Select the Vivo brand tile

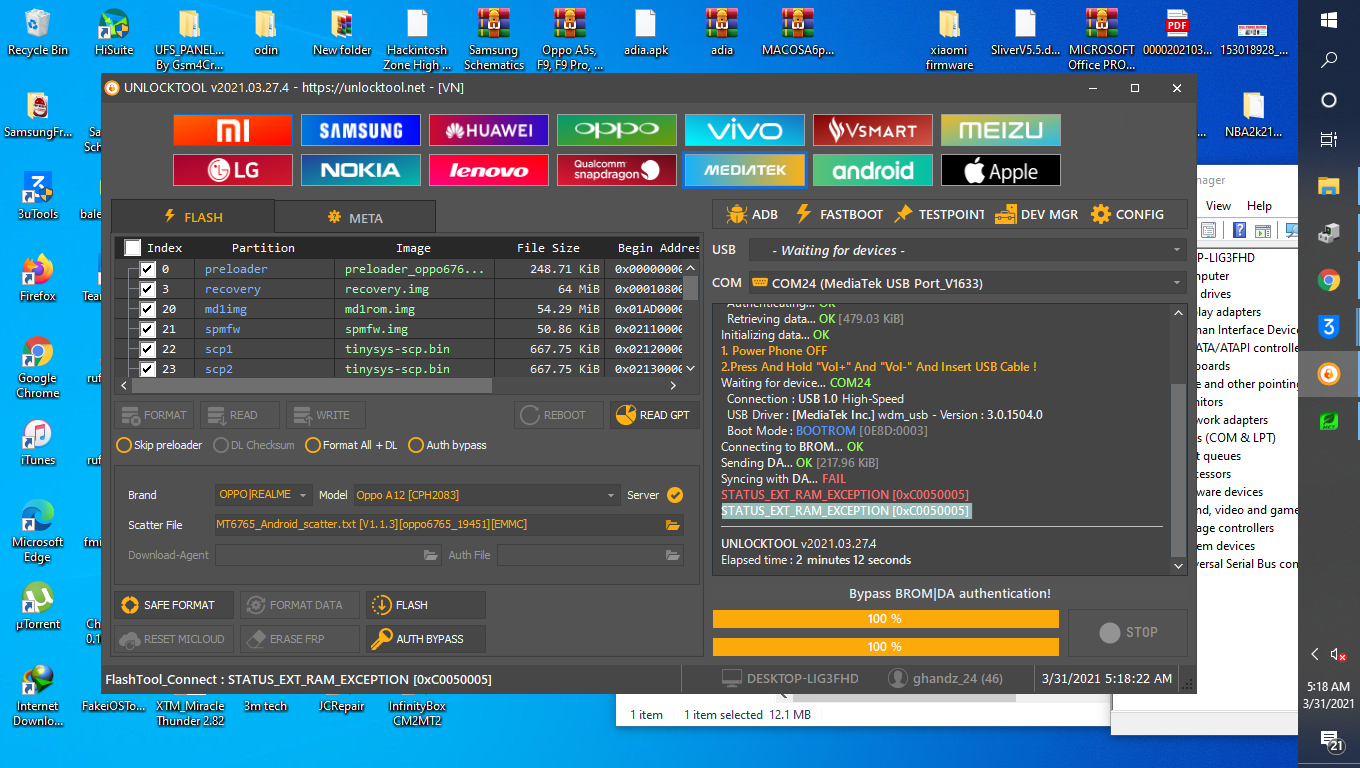coord(744,130)
